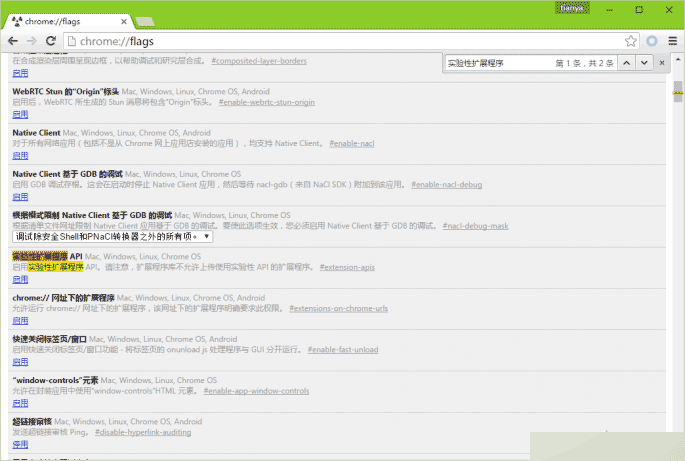
Task: Click the 'WebRTC Stun' flag title
Action: click(x=66, y=91)
